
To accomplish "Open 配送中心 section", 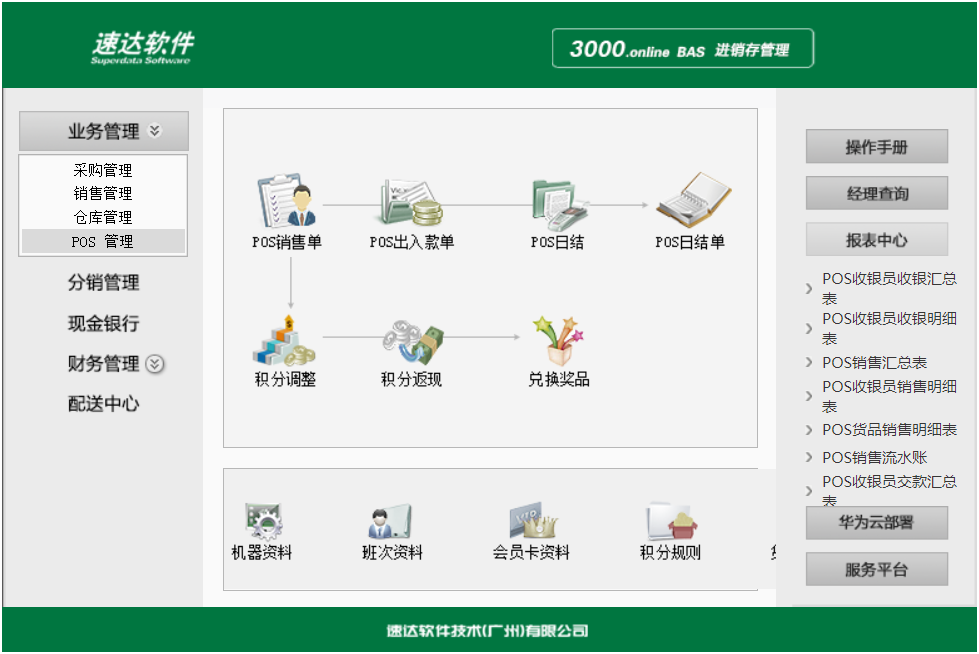I will 104,404.
